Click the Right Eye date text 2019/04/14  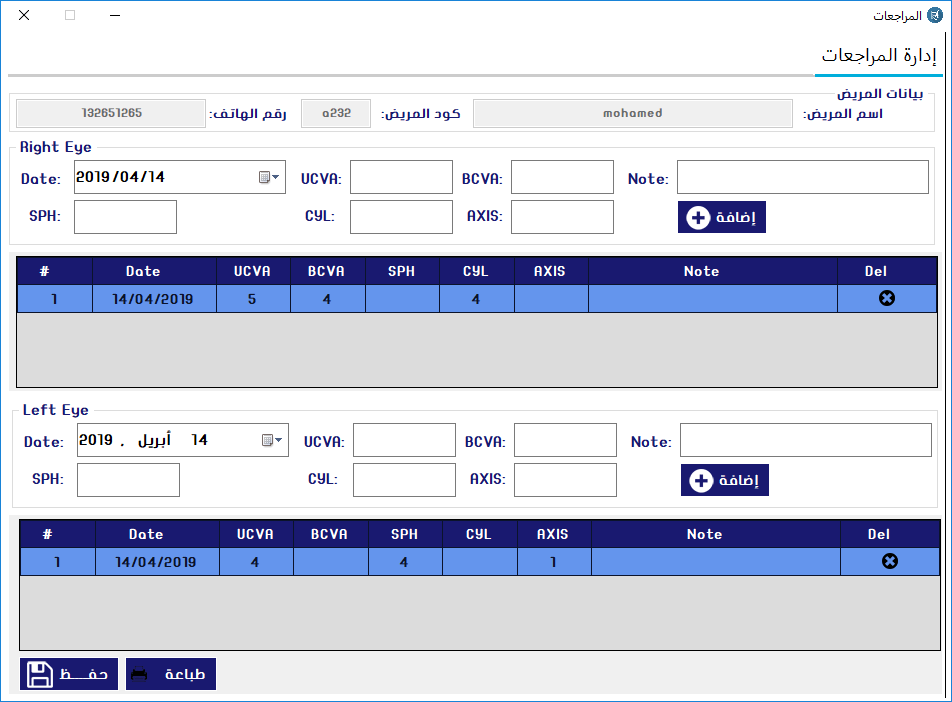120,177
